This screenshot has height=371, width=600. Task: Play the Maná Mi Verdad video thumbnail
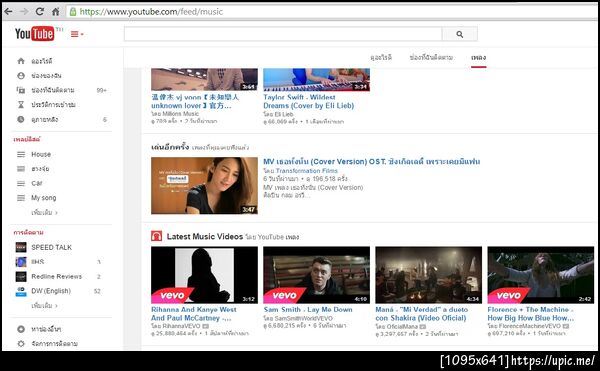click(429, 275)
